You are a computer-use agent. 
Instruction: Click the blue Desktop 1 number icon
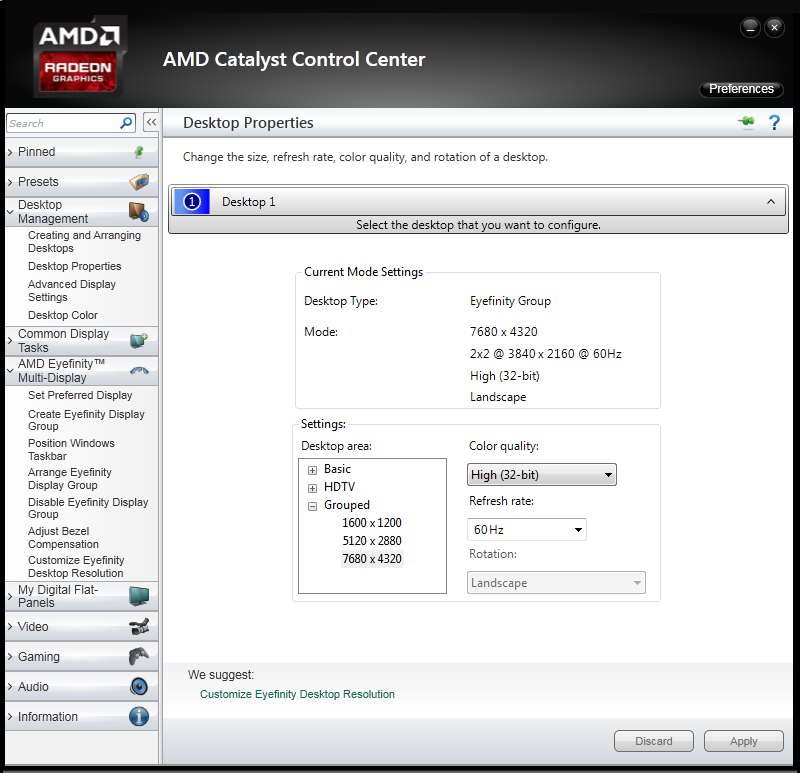[x=192, y=202]
